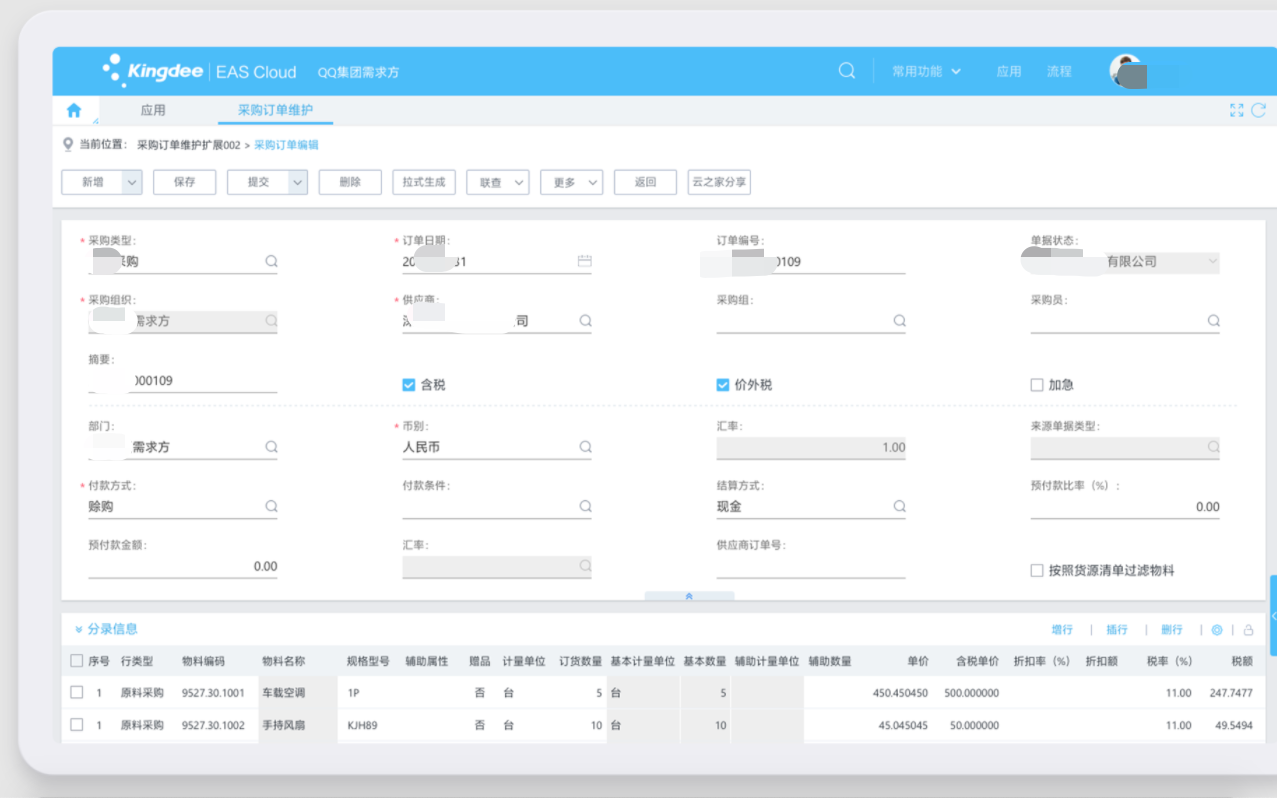Disable the 价外税 checkbox

click(722, 383)
